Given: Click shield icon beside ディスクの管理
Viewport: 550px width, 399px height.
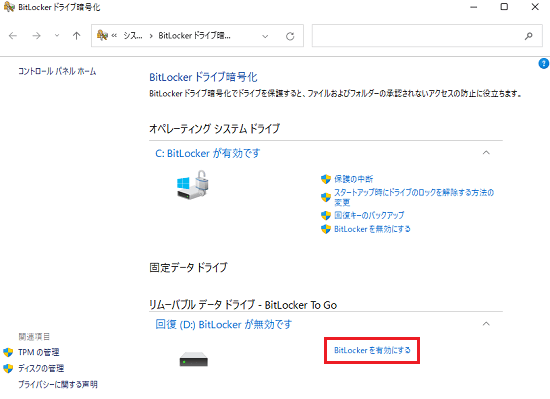Looking at the screenshot, I should tap(8, 368).
